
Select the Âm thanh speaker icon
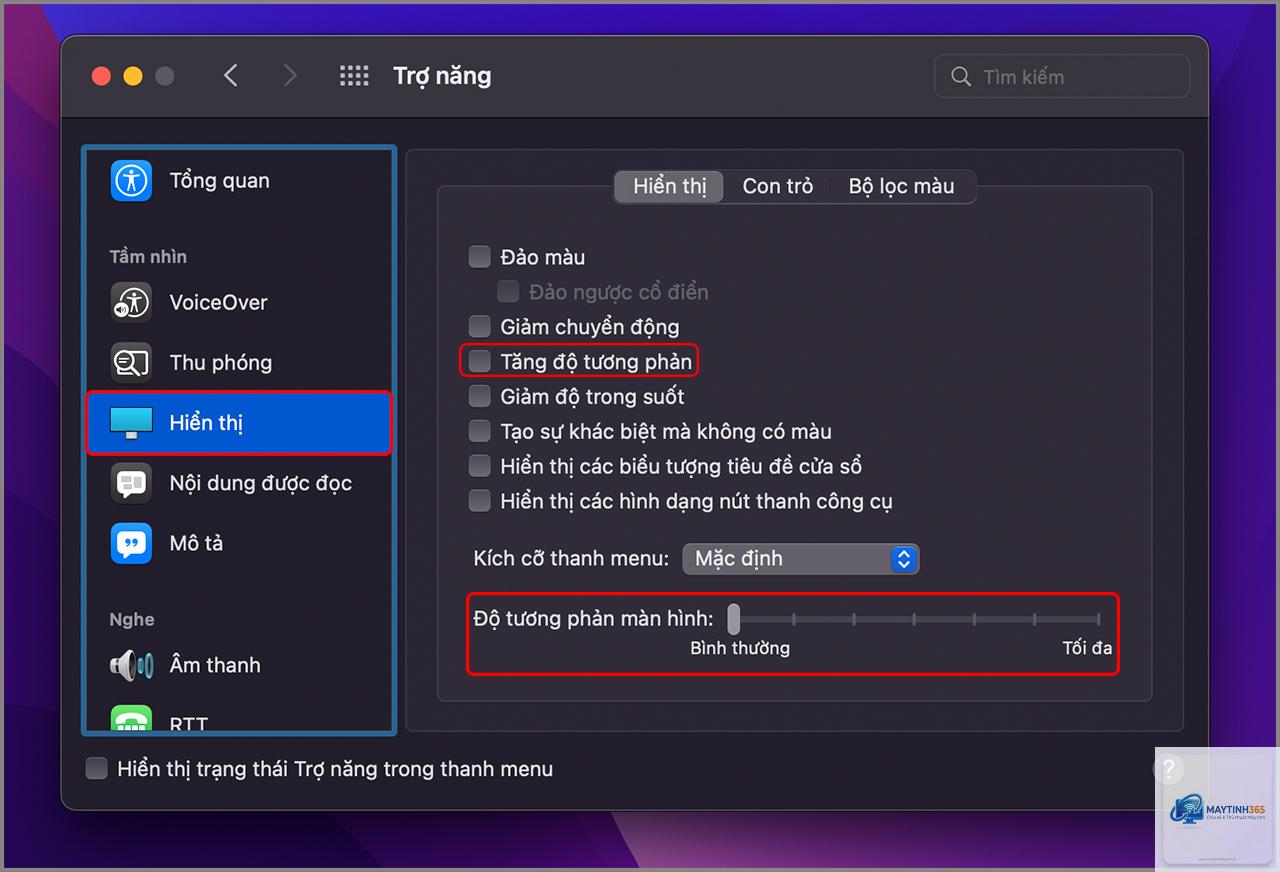tap(131, 665)
